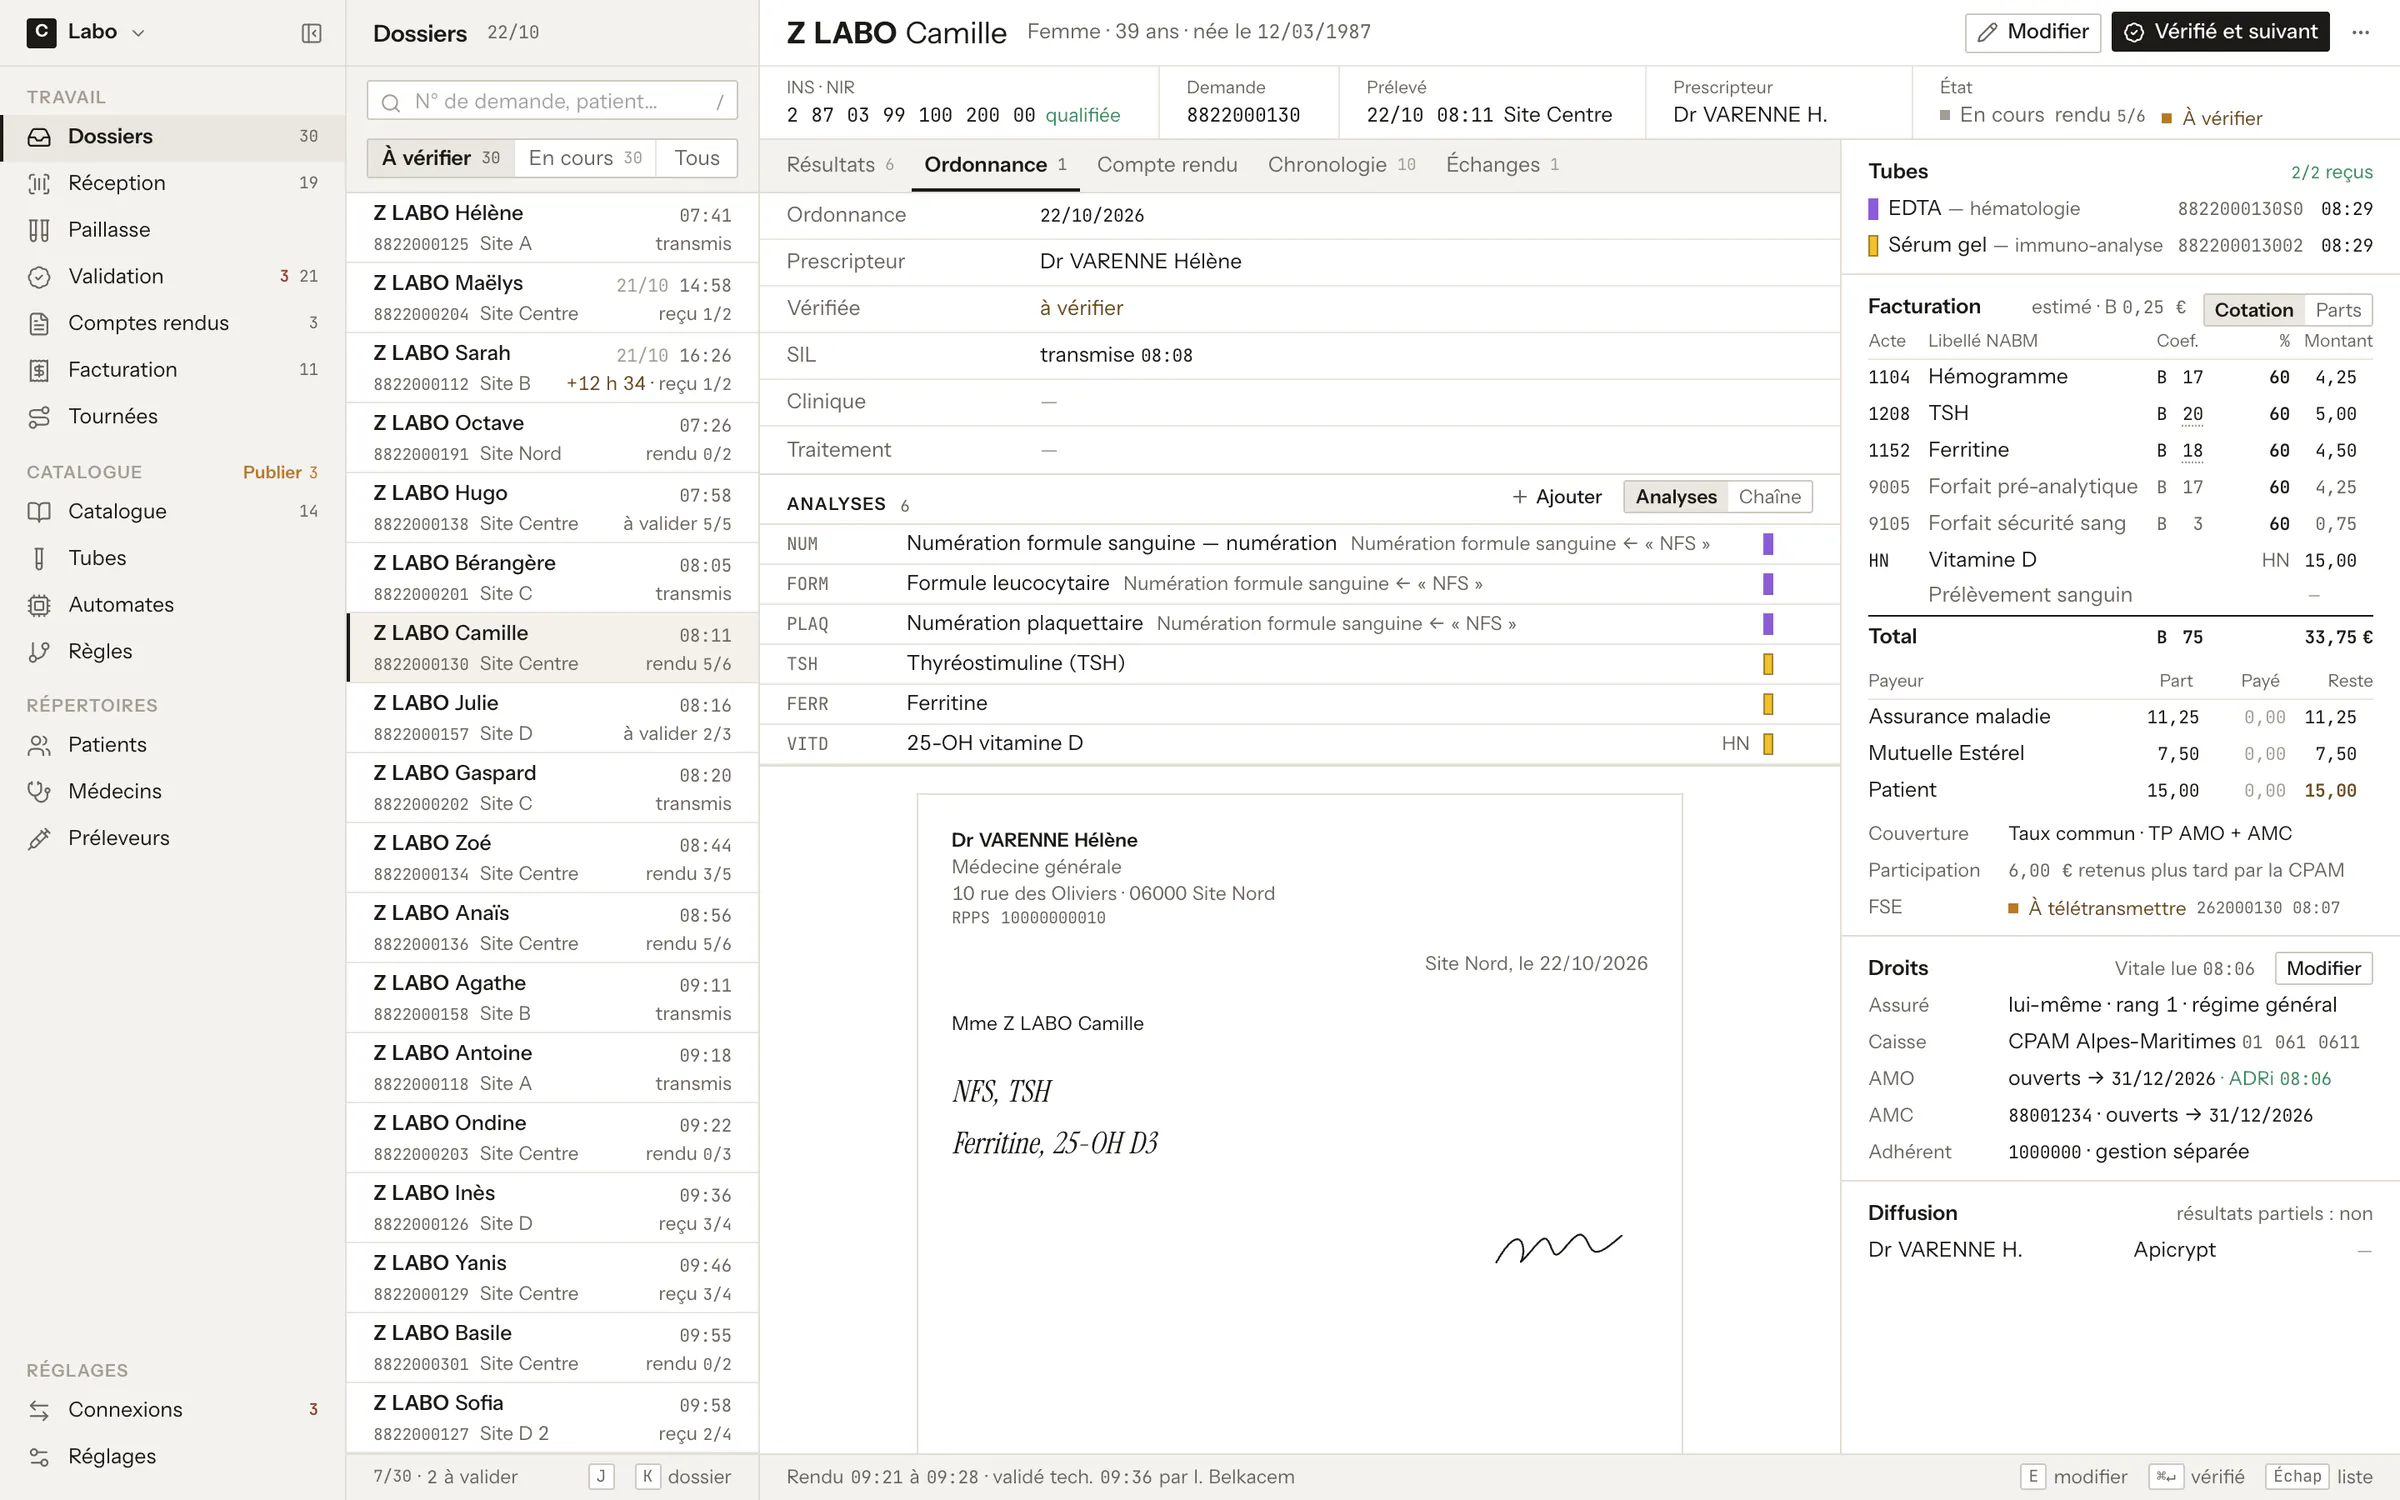
Task: Open Règles branch icon
Action: [39, 652]
